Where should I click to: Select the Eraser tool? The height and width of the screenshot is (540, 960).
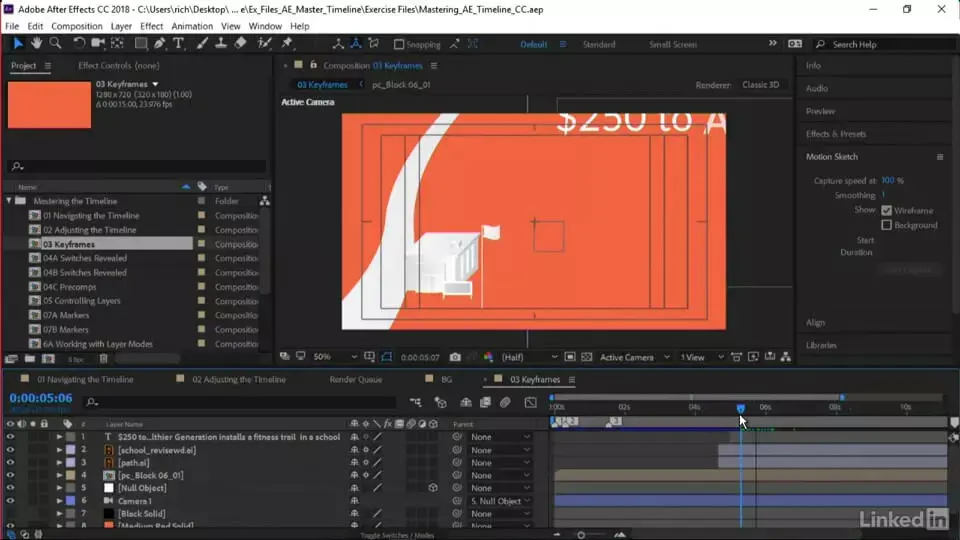click(x=240, y=43)
